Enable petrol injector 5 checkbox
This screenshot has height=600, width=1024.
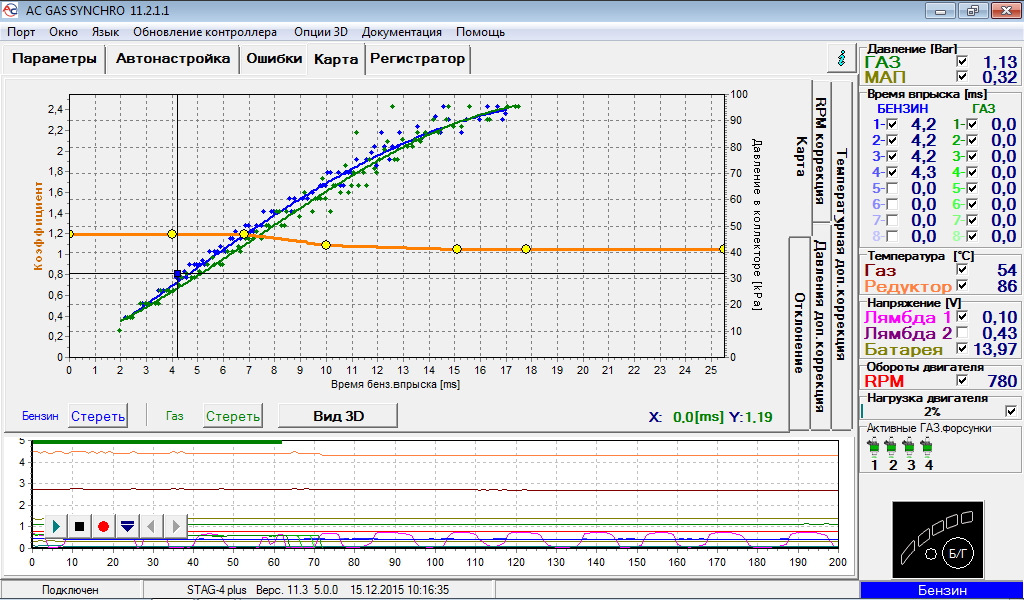pyautogui.click(x=892, y=188)
